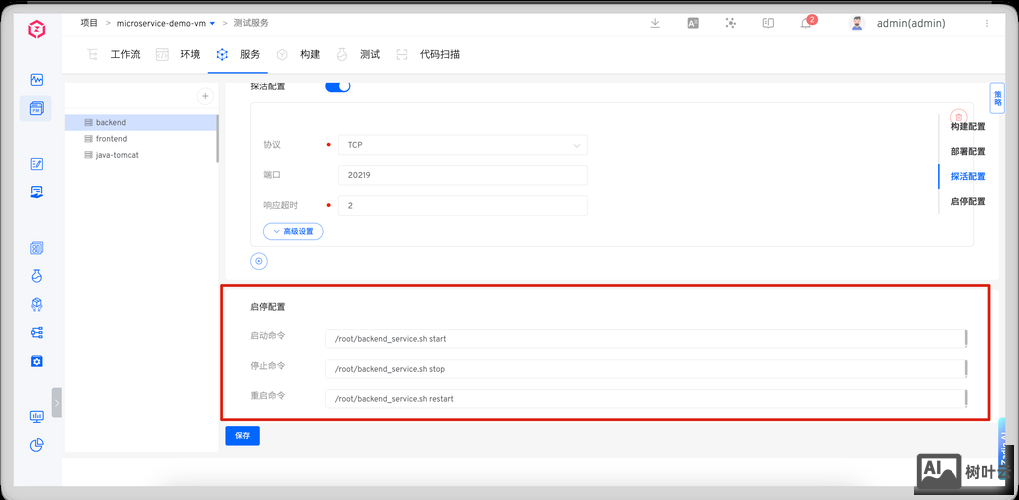
Task: Open the notifications bell with badge
Action: 806,23
